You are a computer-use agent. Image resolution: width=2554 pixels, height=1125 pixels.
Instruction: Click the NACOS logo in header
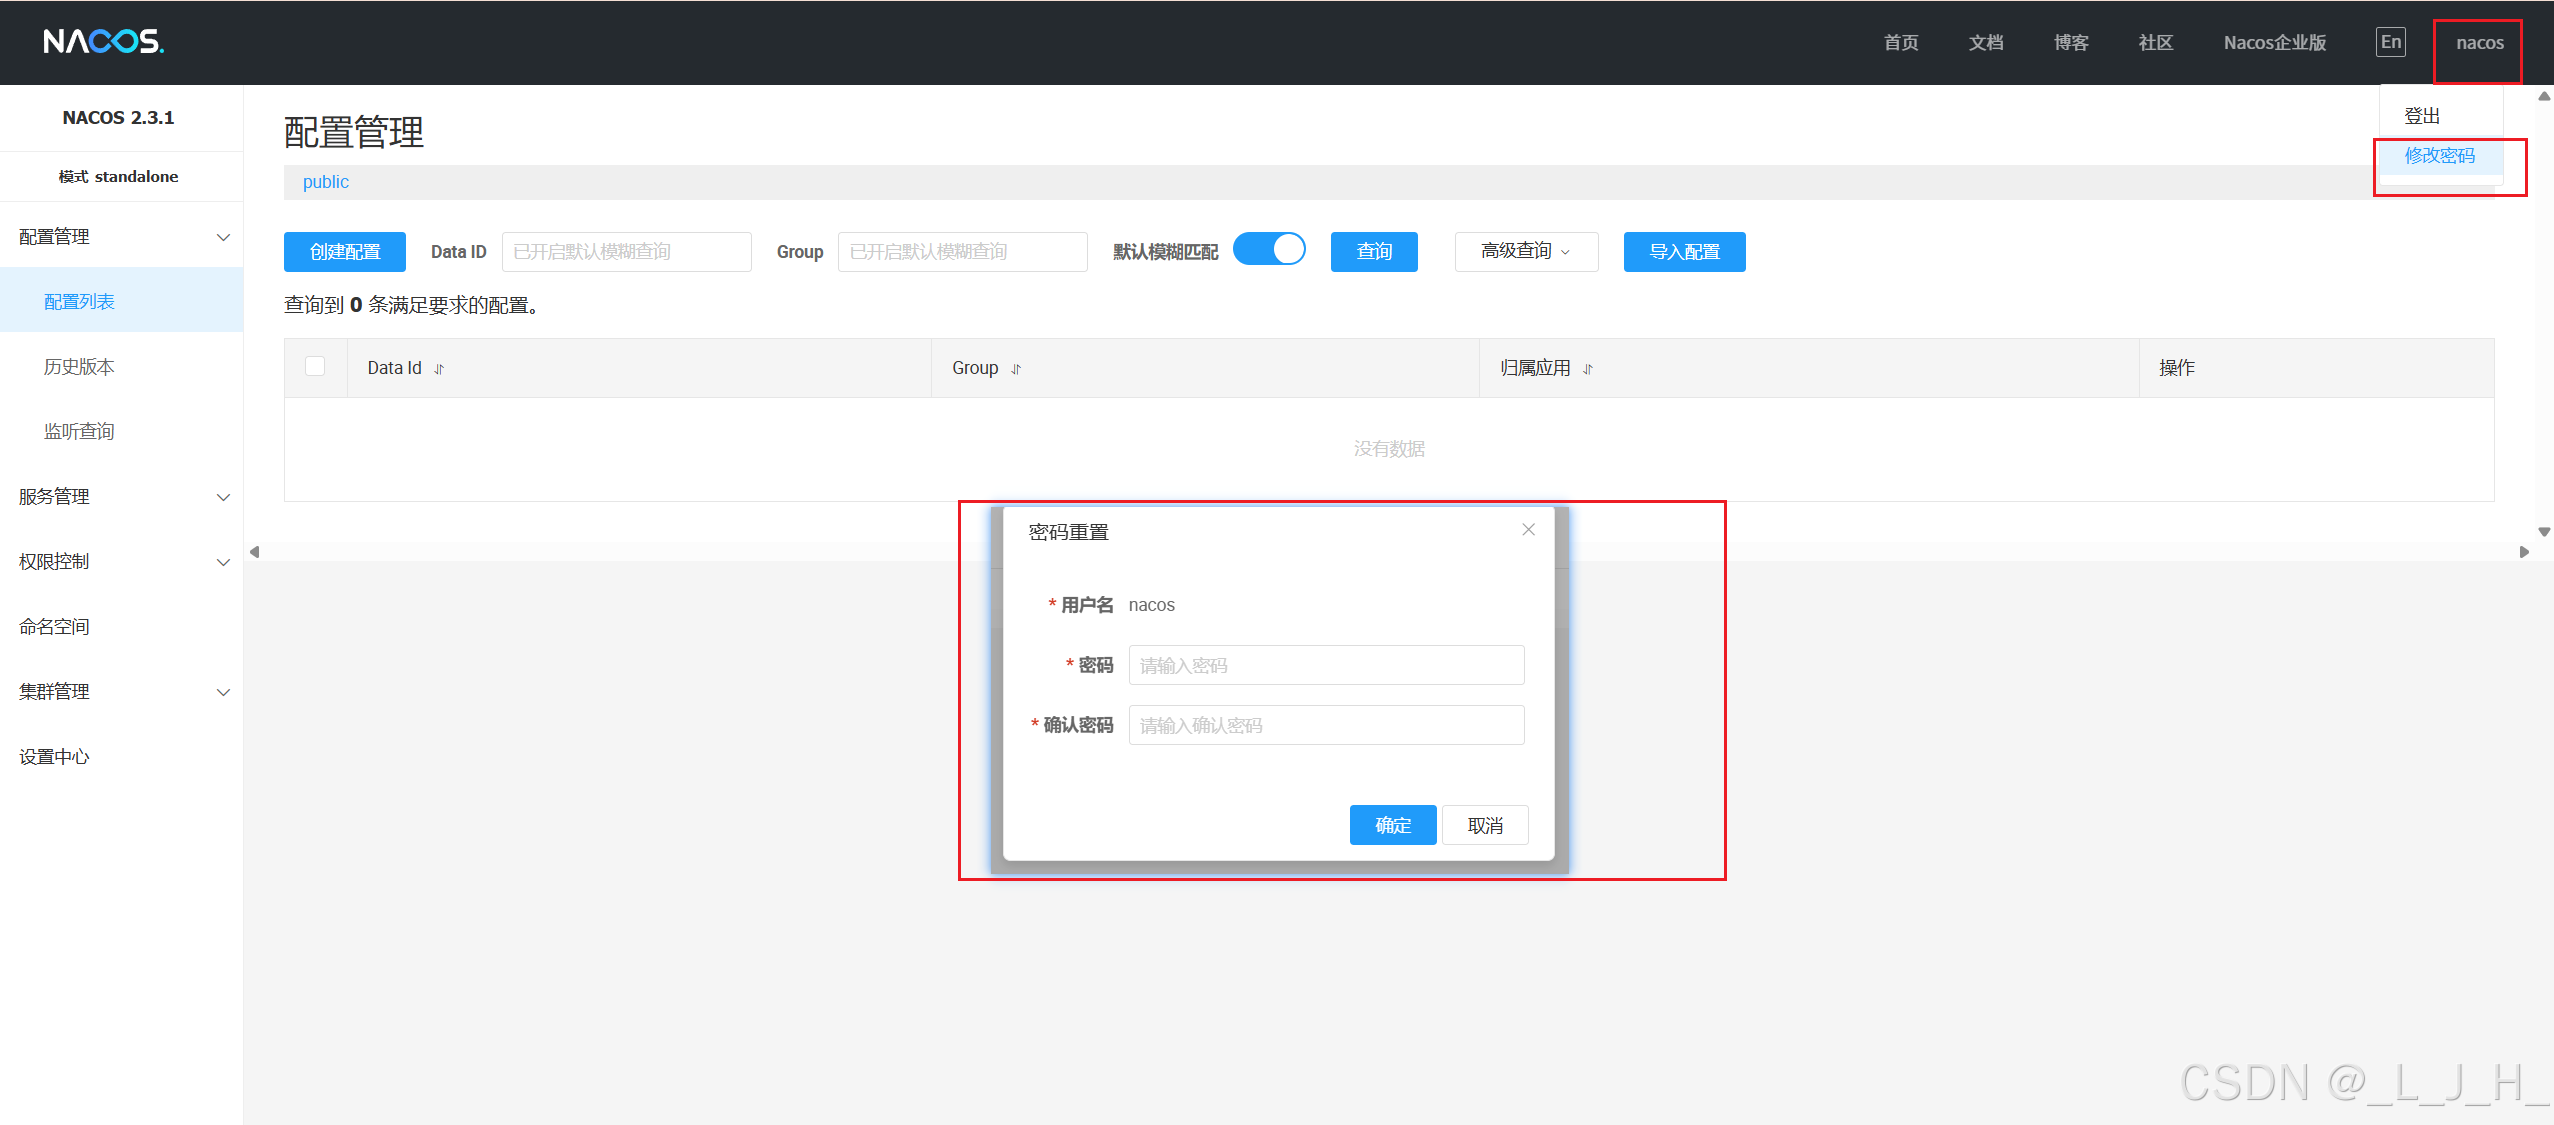103,42
